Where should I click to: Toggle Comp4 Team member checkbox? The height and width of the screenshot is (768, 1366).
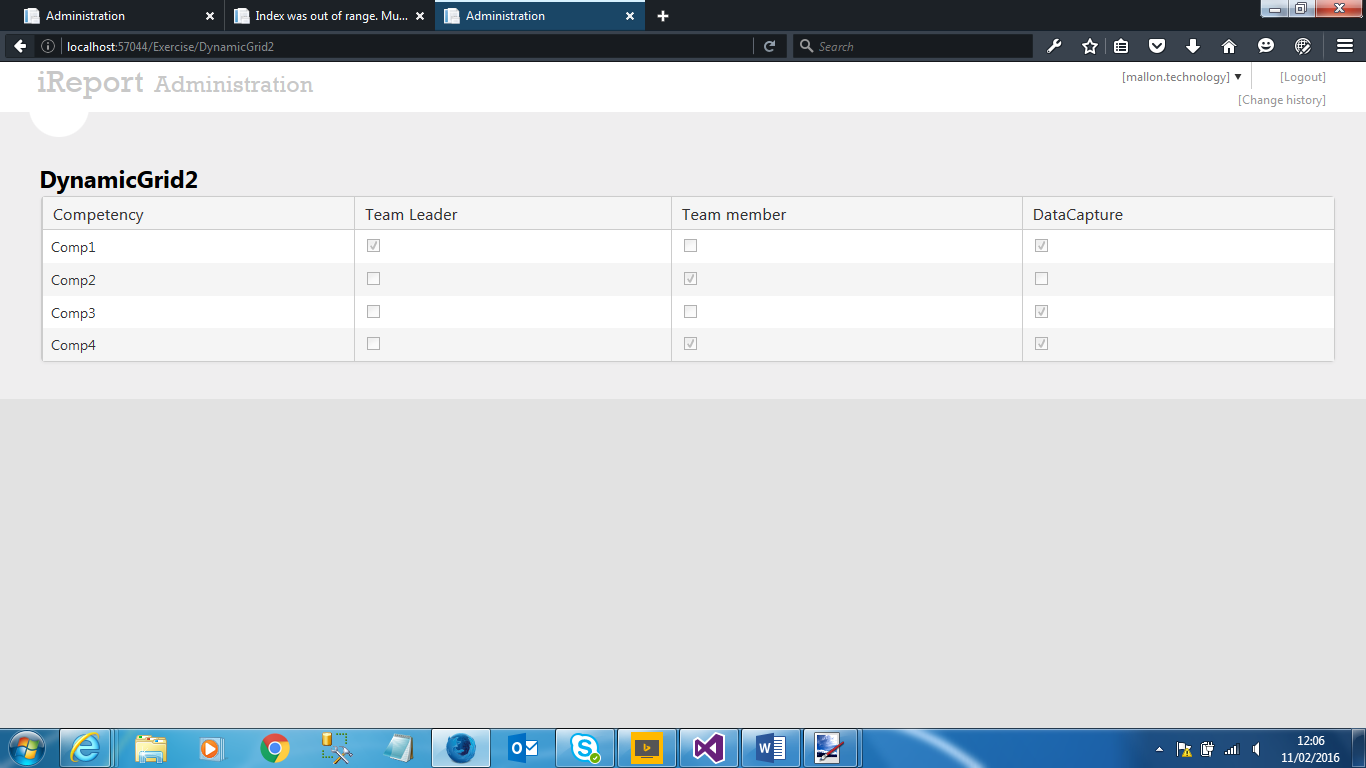[x=690, y=343]
